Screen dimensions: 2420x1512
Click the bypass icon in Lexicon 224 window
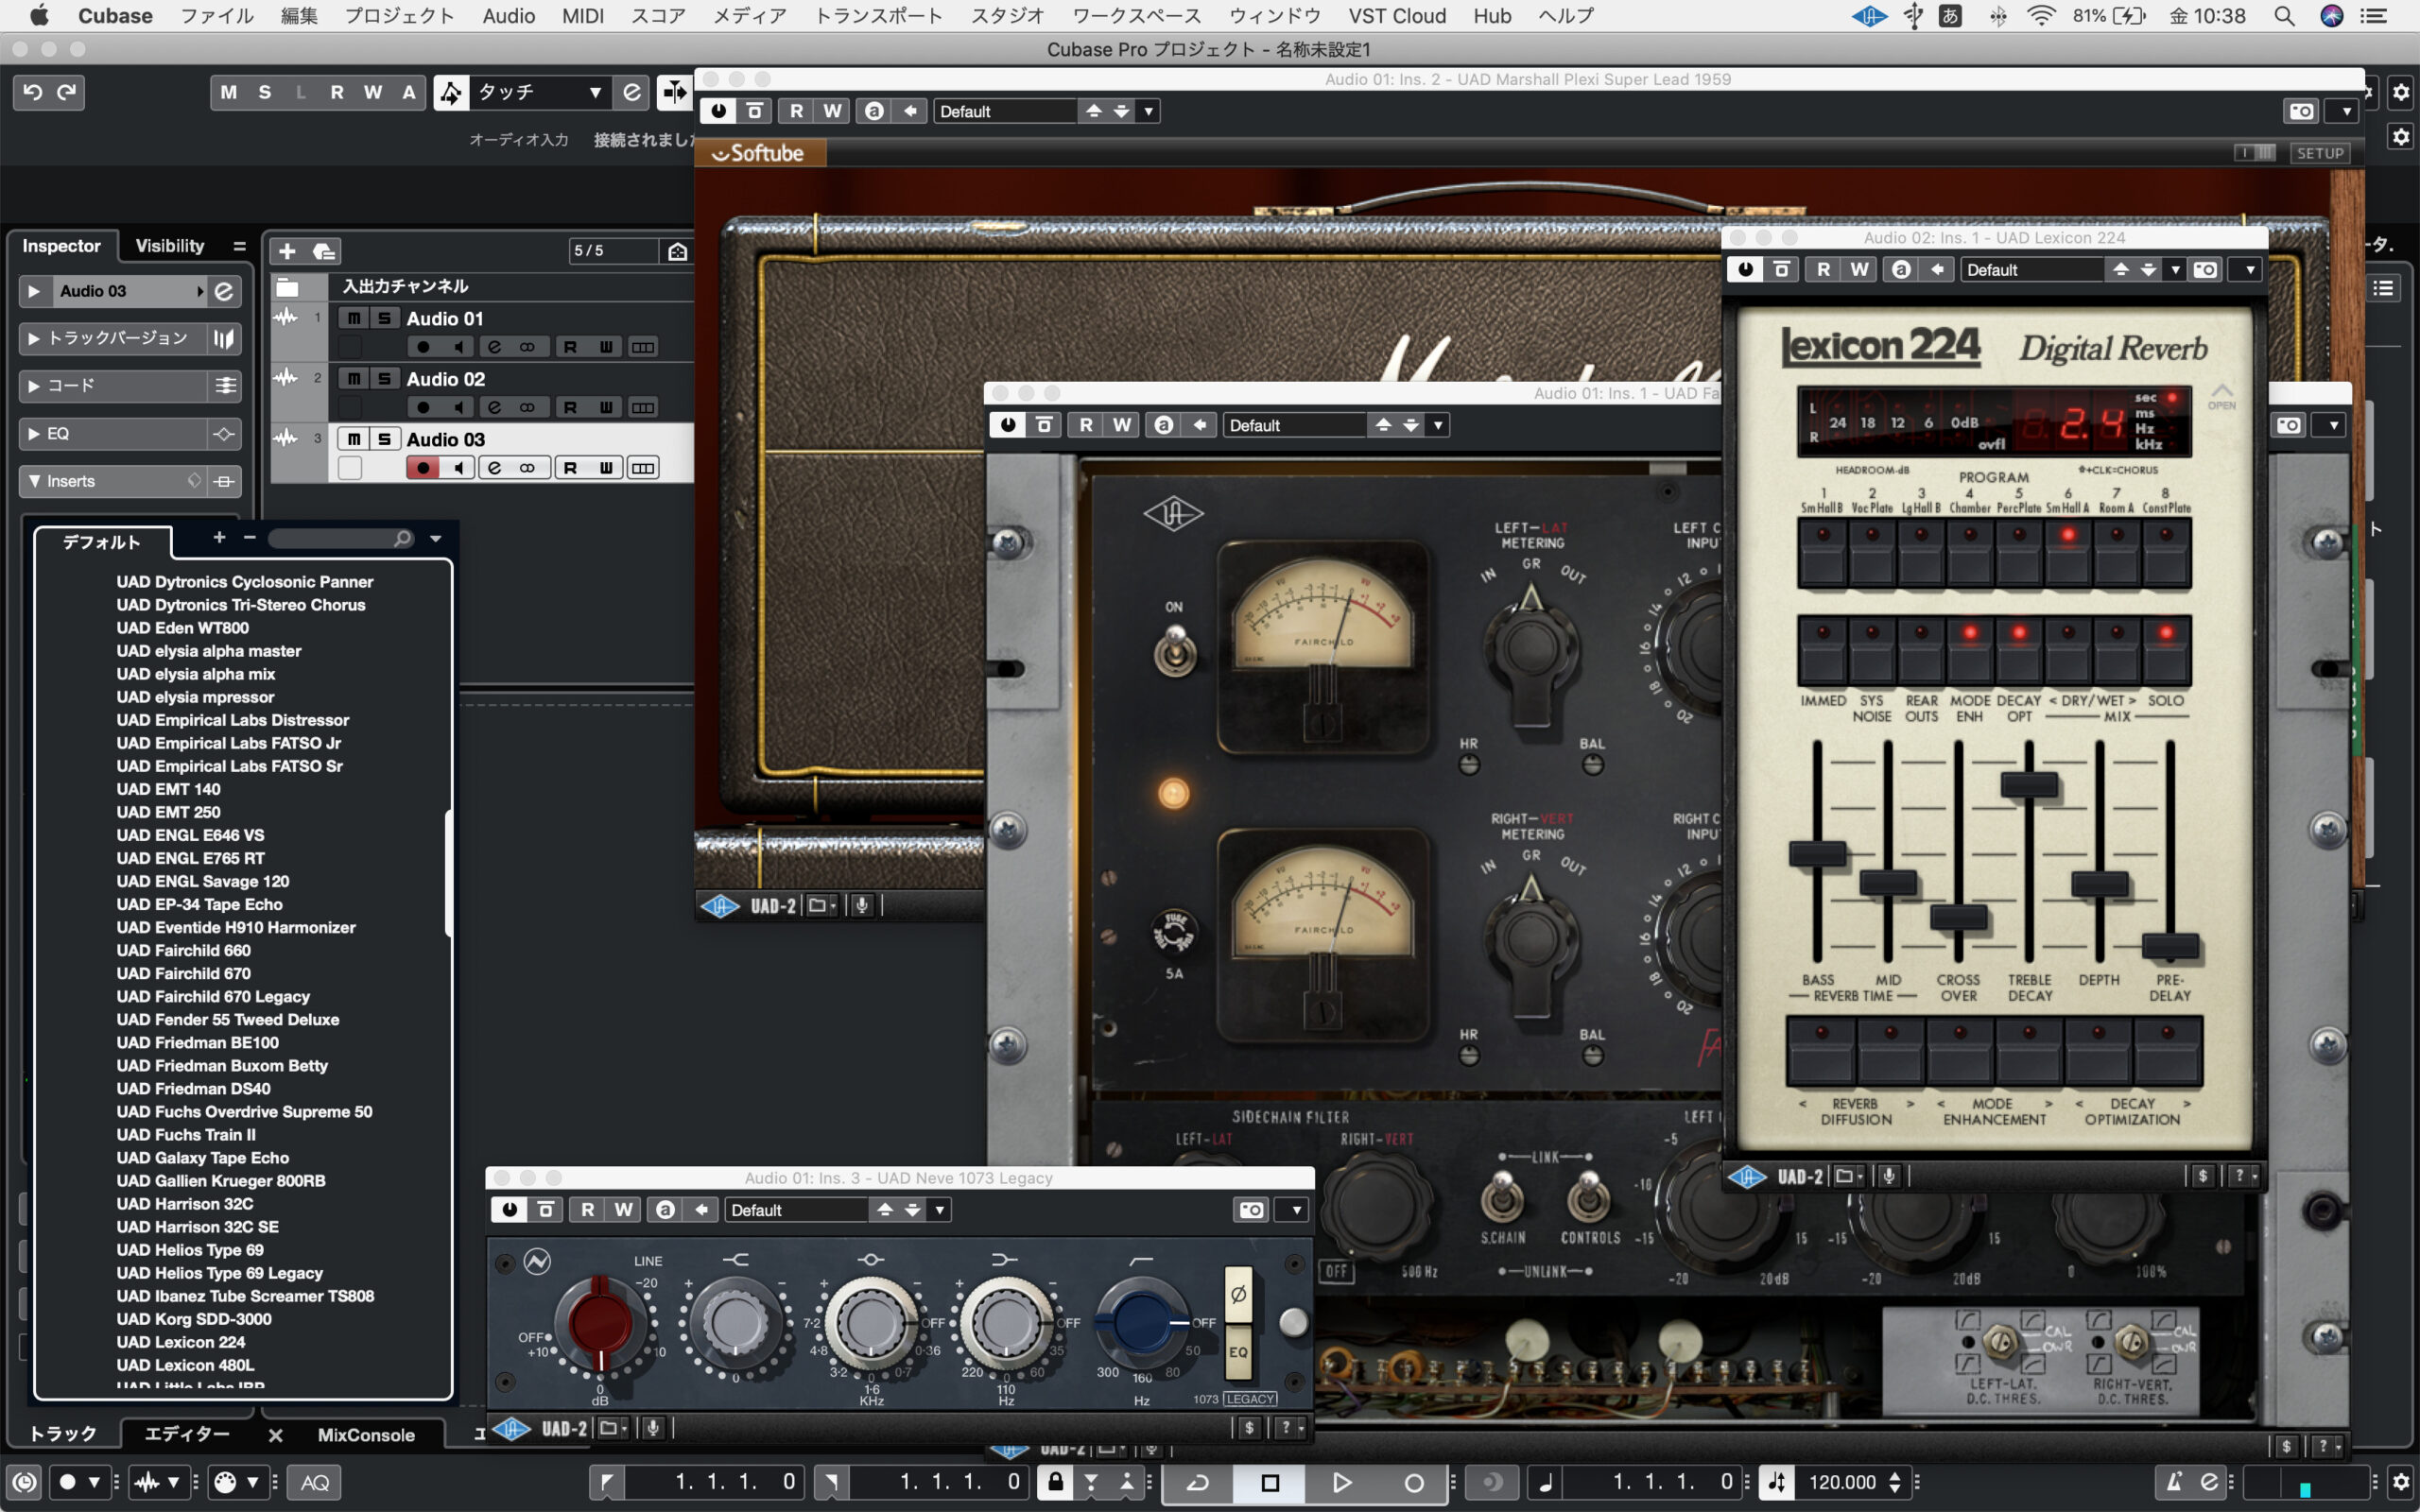coord(1781,269)
